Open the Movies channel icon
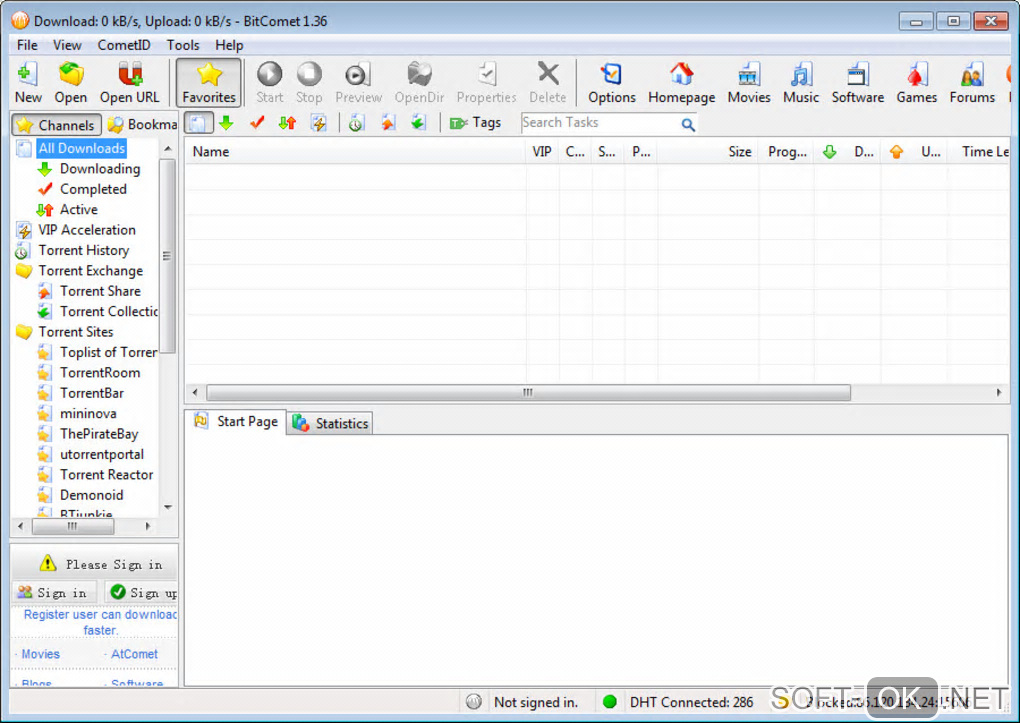This screenshot has height=723, width=1020. coord(749,83)
